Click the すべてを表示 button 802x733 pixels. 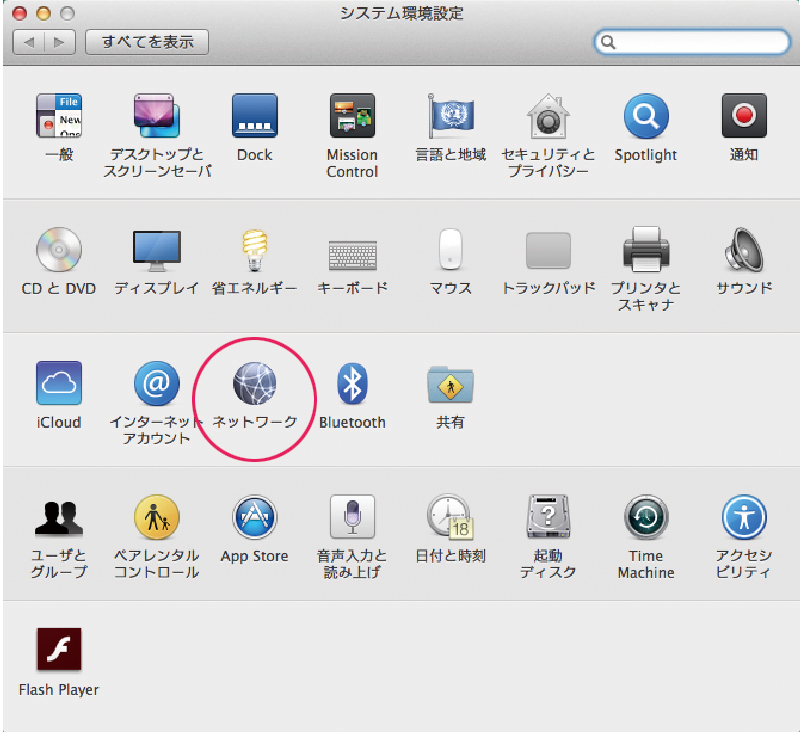[147, 41]
